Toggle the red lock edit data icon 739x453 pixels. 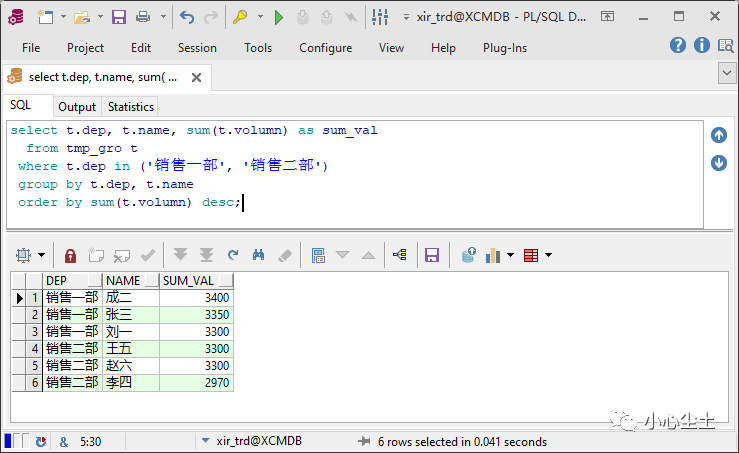70,255
